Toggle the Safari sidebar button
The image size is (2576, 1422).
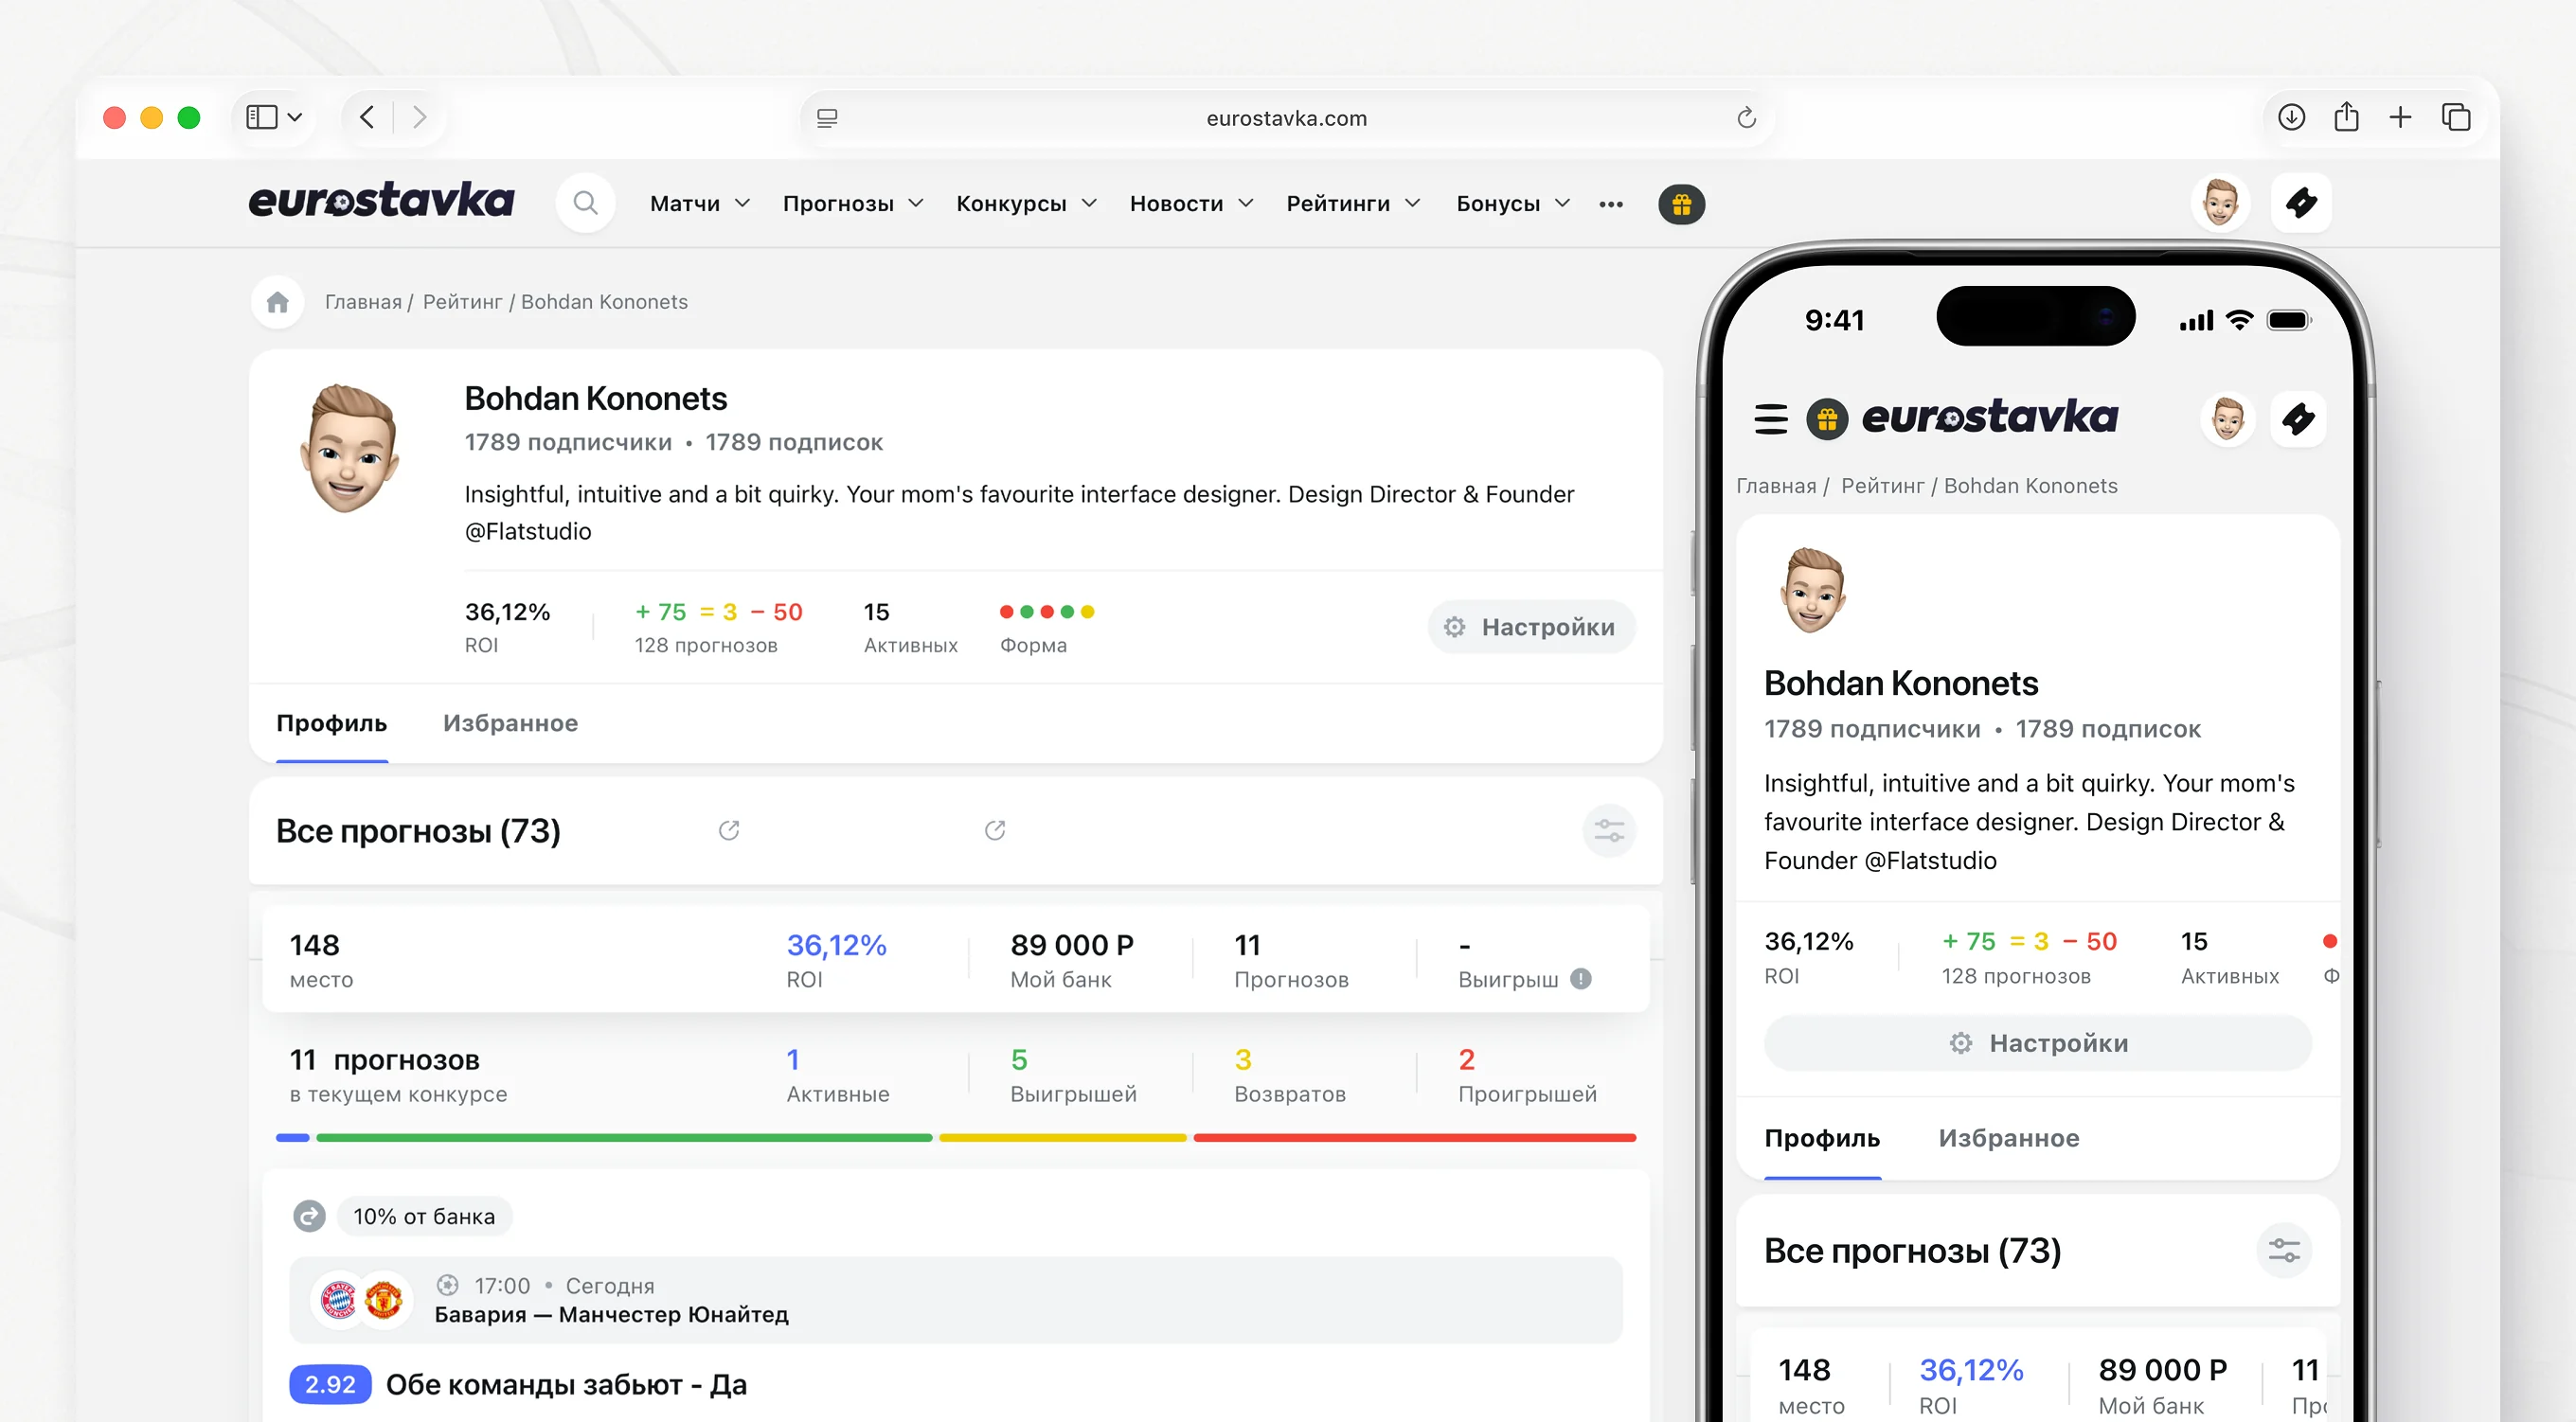262,117
